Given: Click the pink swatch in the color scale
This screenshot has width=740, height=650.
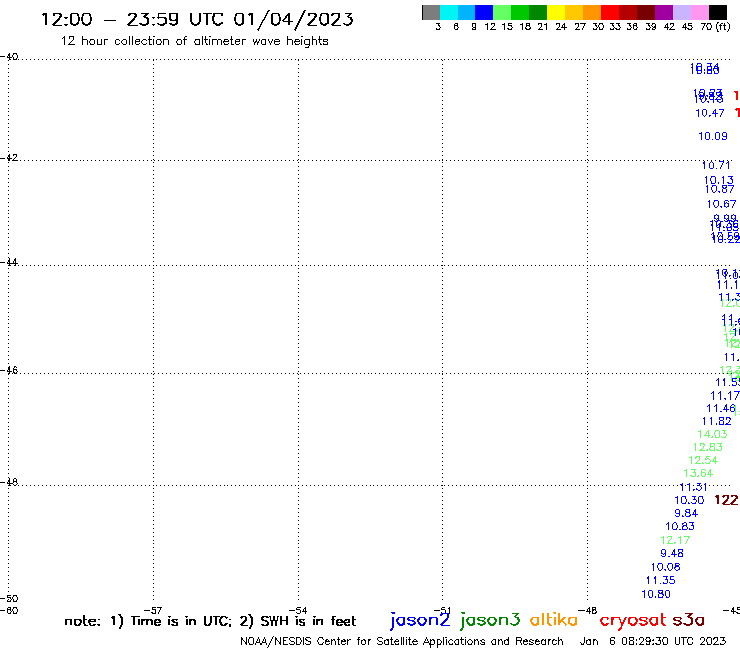Looking at the screenshot, I should pos(699,12).
